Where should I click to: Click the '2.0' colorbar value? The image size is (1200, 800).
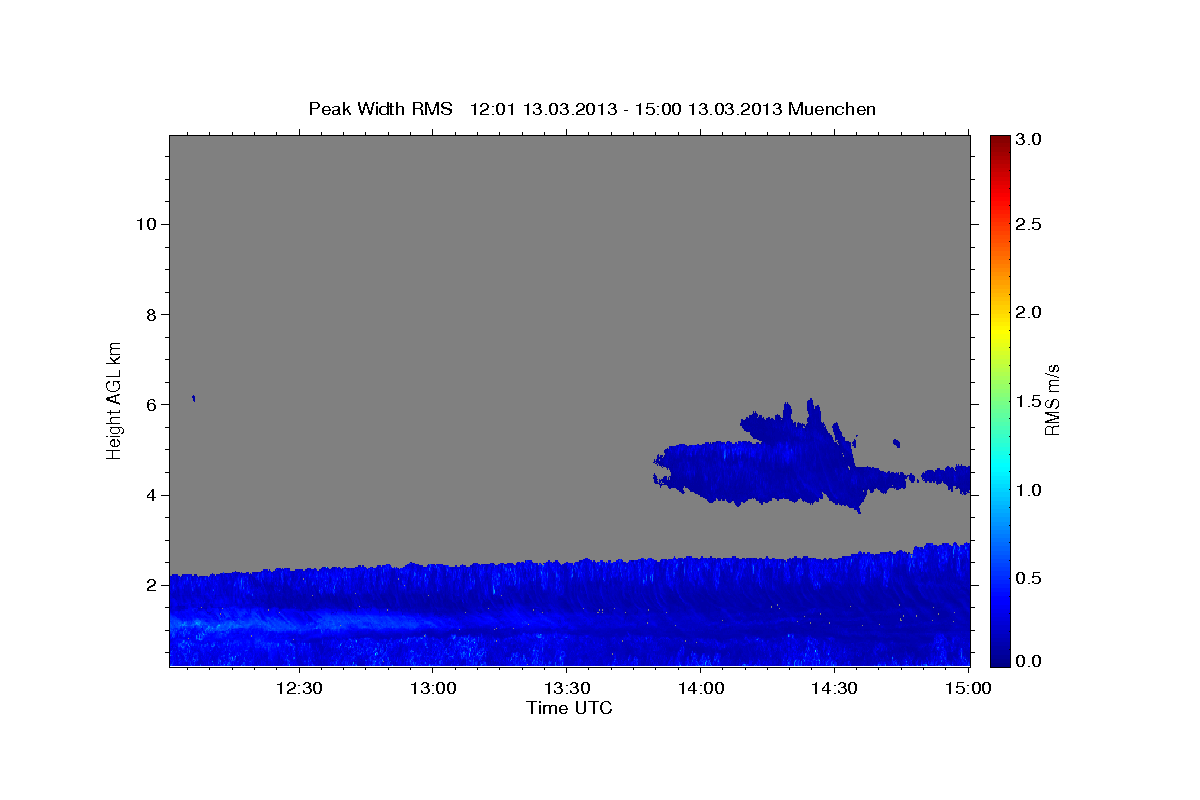click(x=1029, y=313)
